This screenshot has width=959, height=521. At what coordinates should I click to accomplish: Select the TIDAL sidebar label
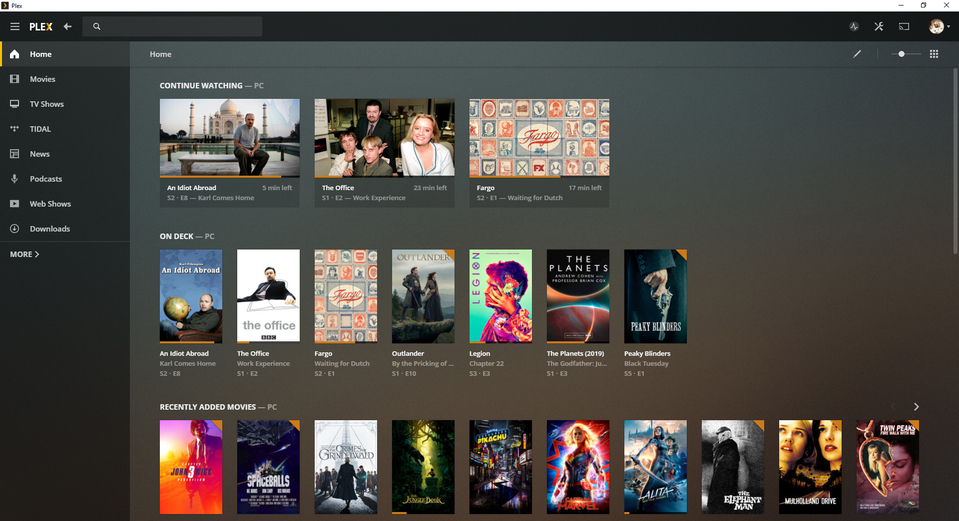coord(40,129)
